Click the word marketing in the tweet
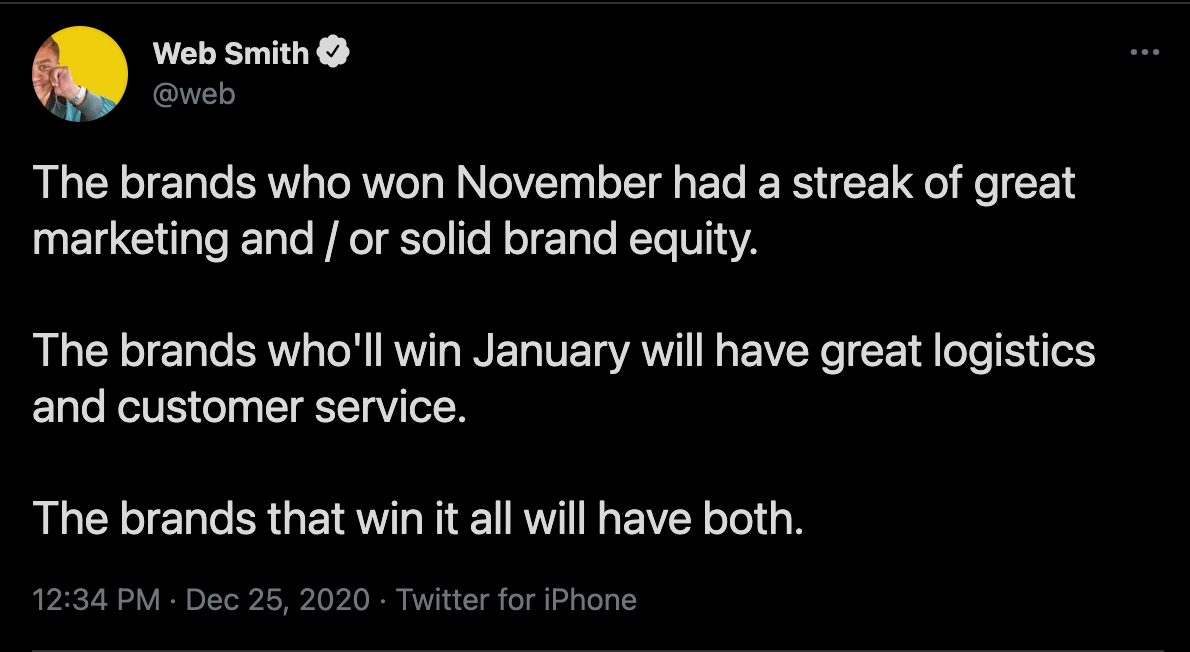The width and height of the screenshot is (1190, 652). [131, 241]
